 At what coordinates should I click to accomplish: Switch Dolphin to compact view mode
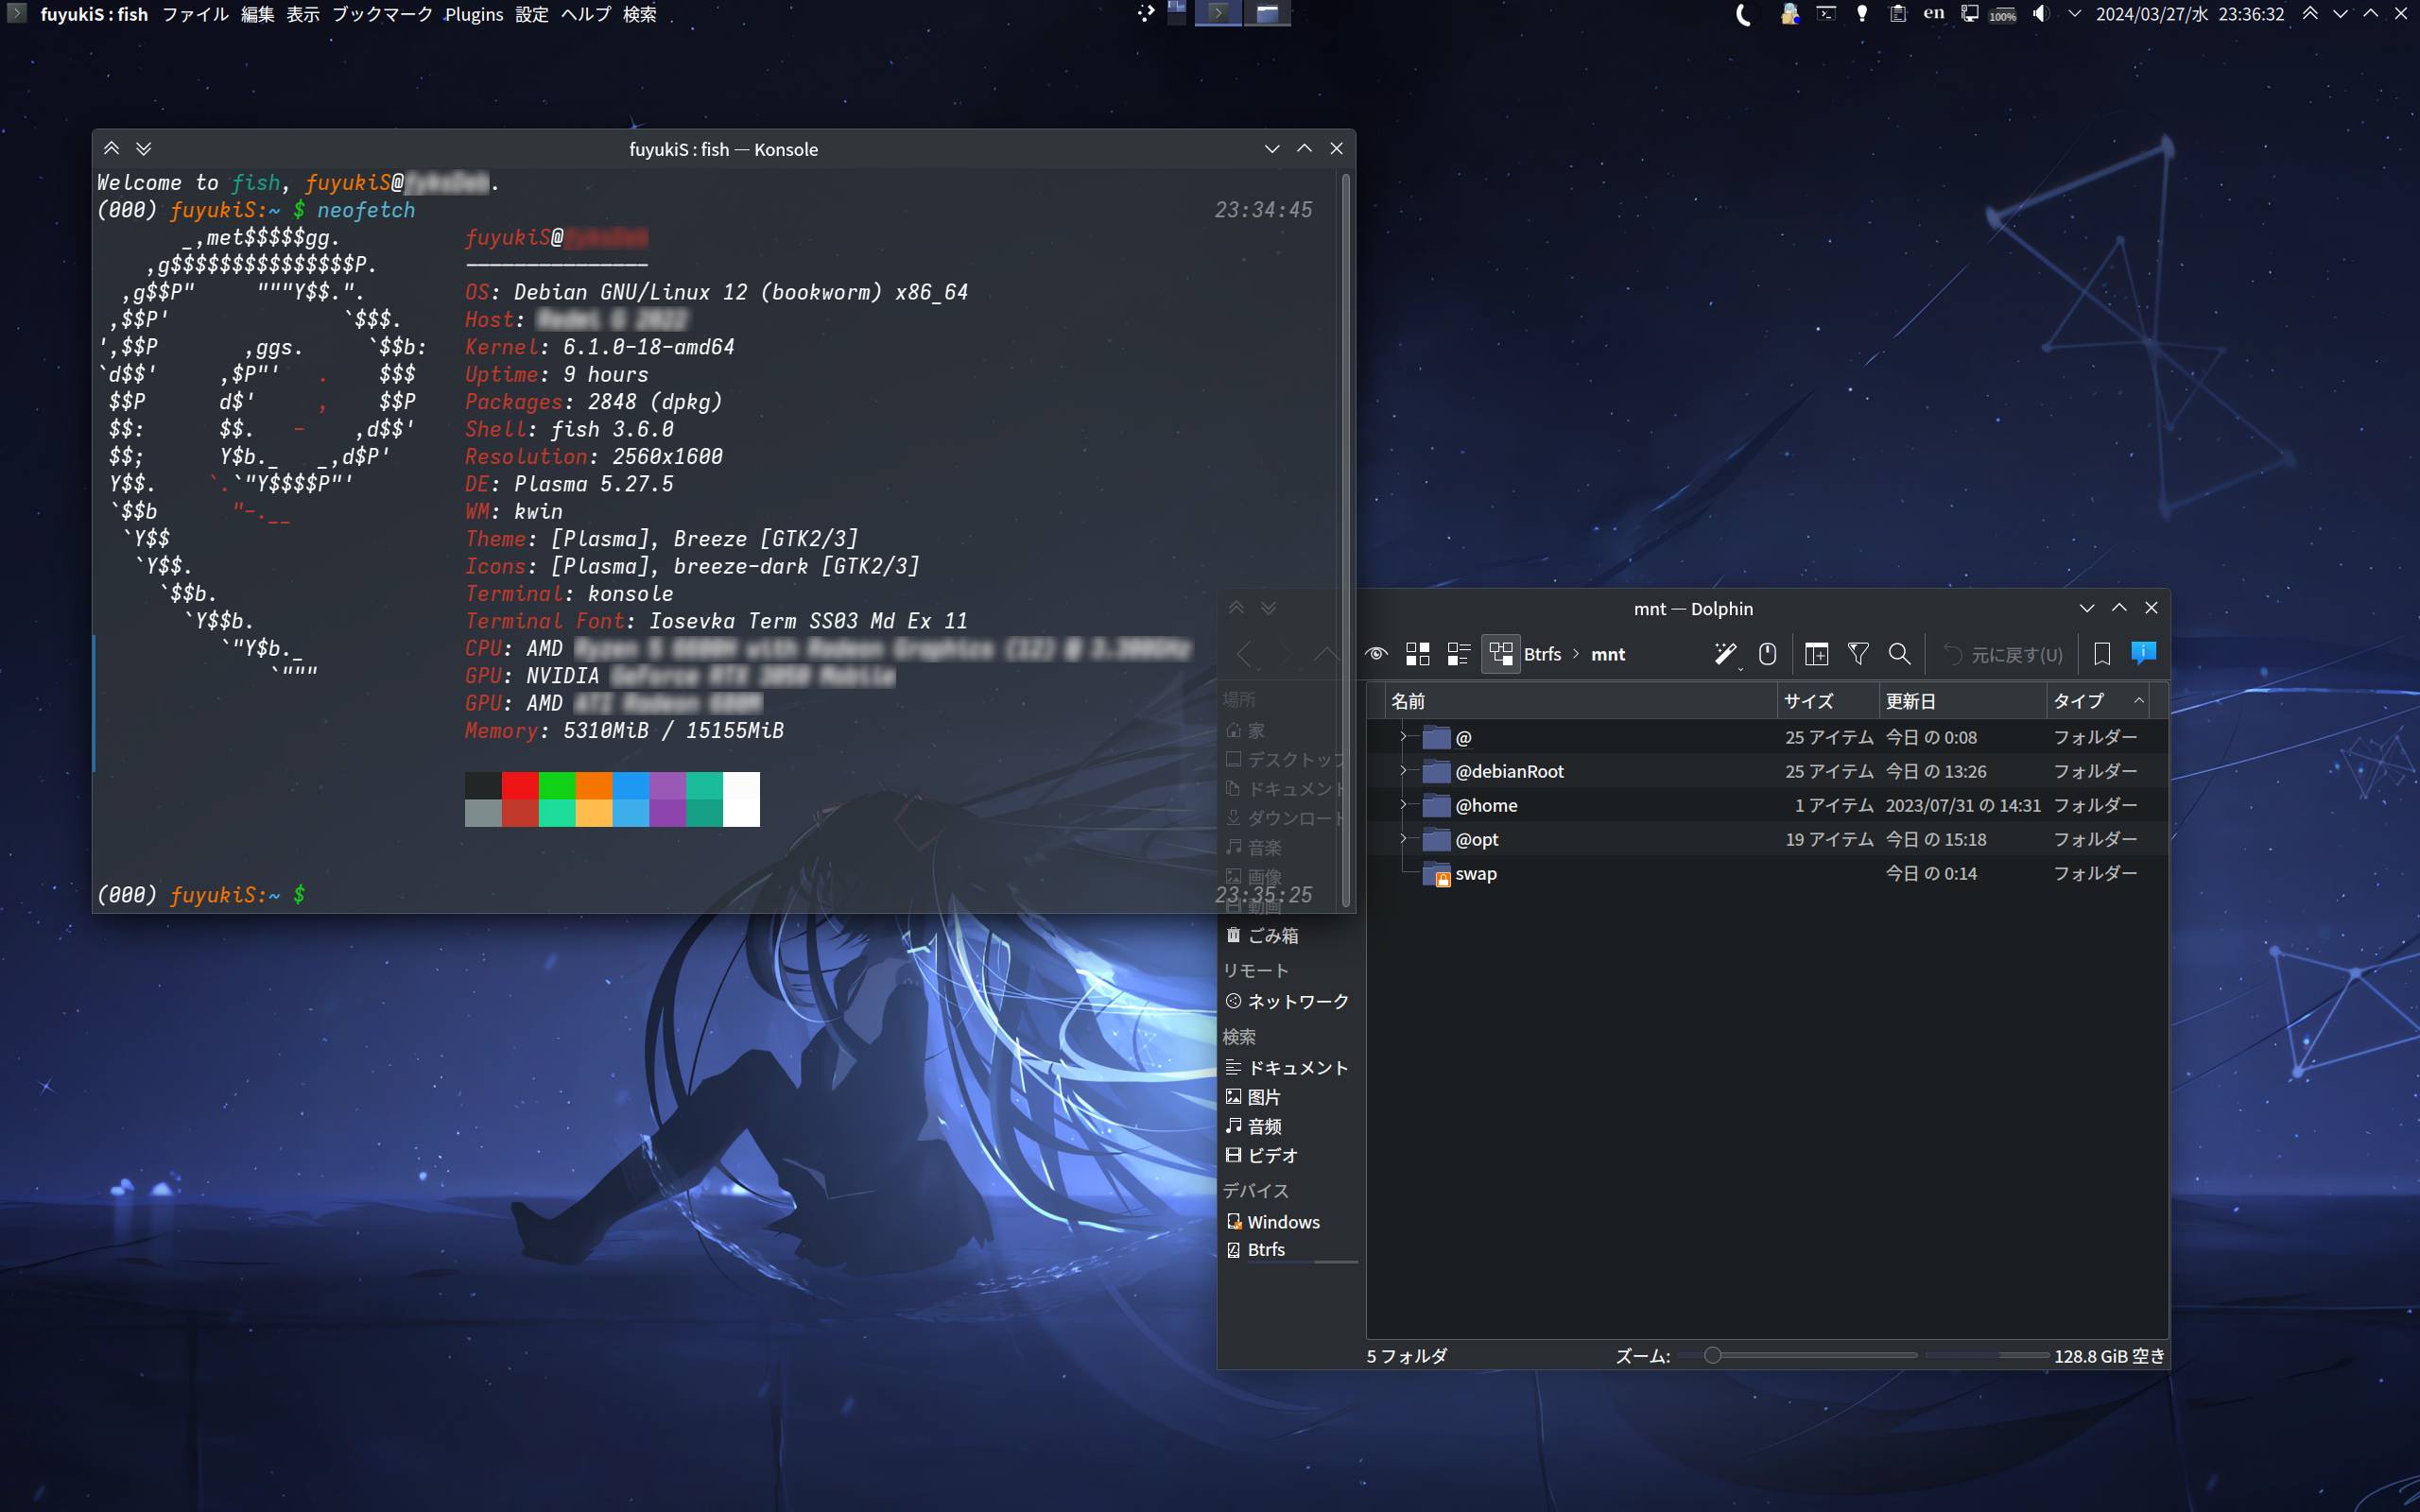tap(1459, 654)
